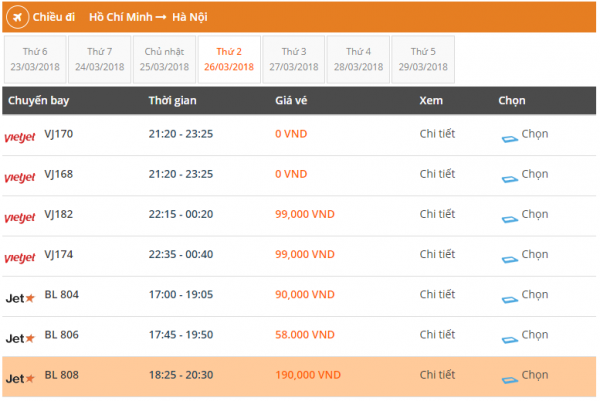600x401 pixels.
Task: Click the 0 VND price of VJ168
Action: pyautogui.click(x=291, y=174)
